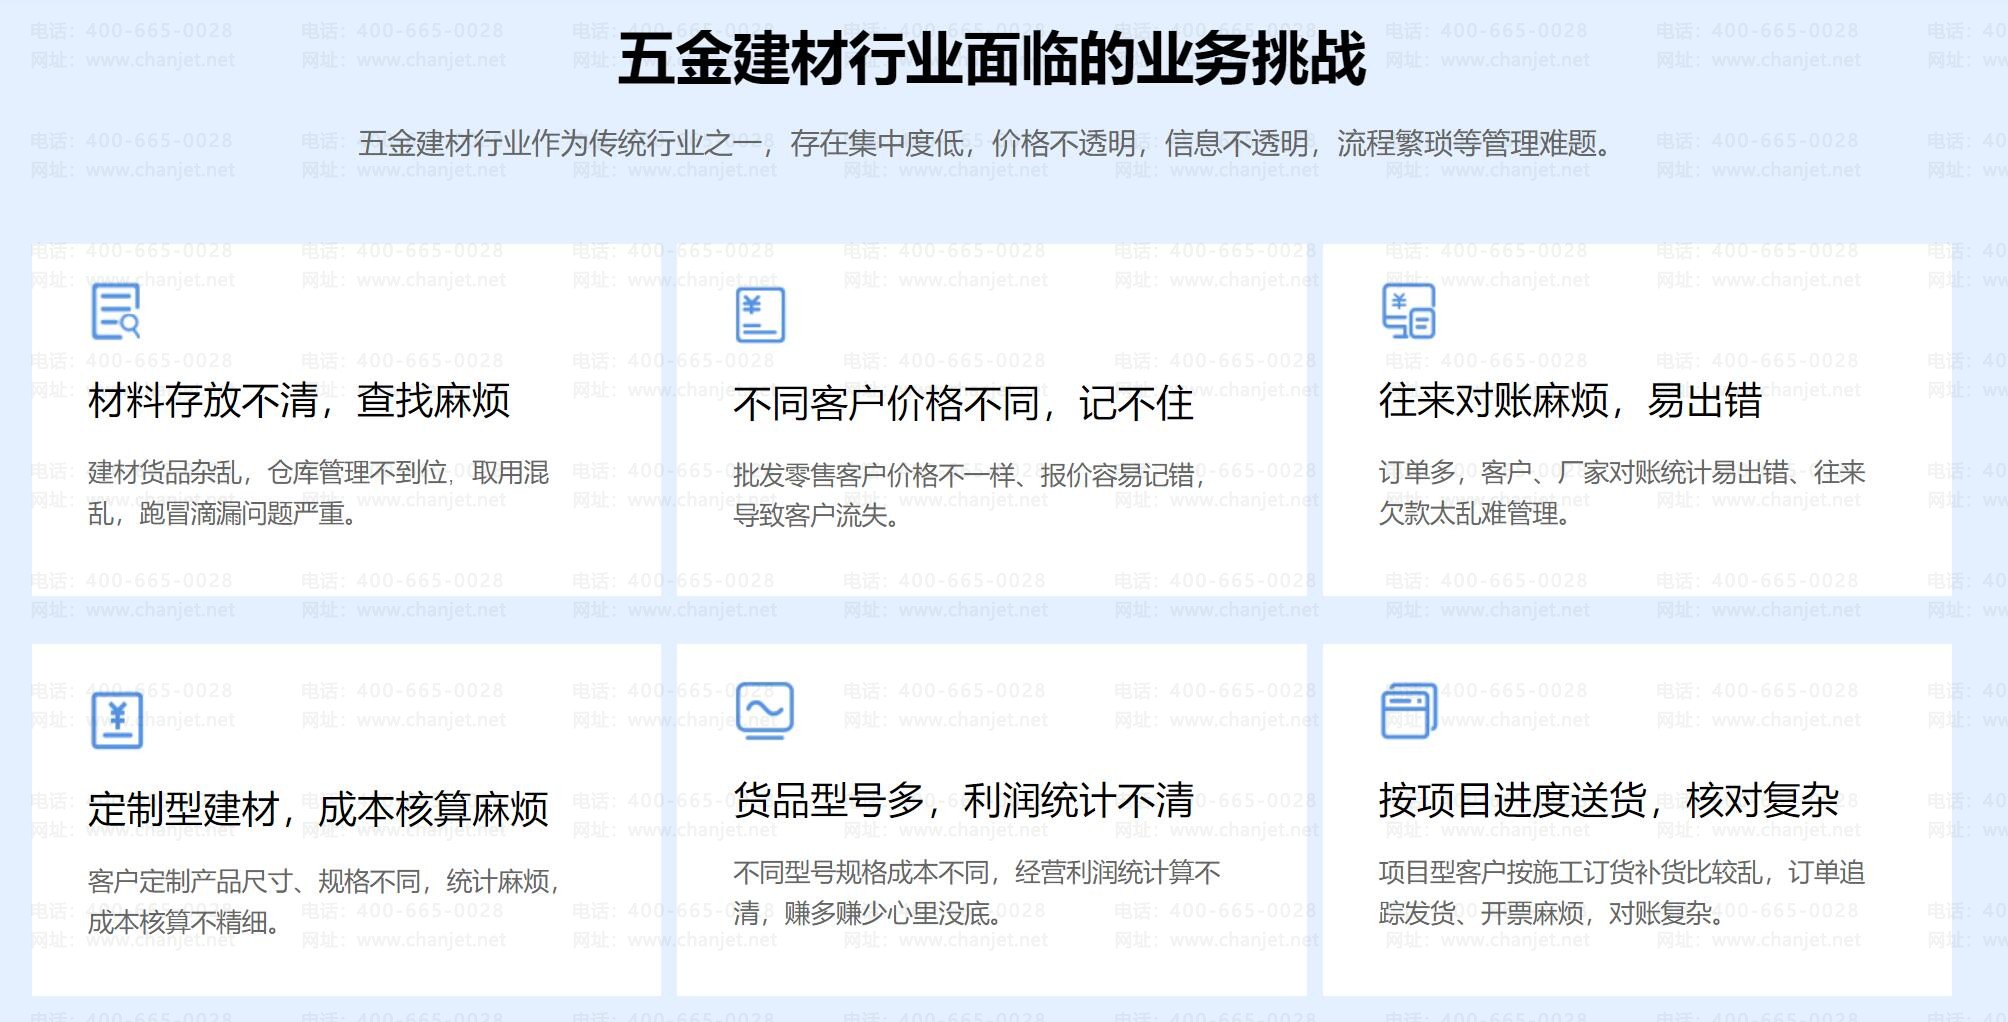The height and width of the screenshot is (1022, 2008).
Task: Click the chart monitor icon above 货品型号多
Action: coord(764,711)
